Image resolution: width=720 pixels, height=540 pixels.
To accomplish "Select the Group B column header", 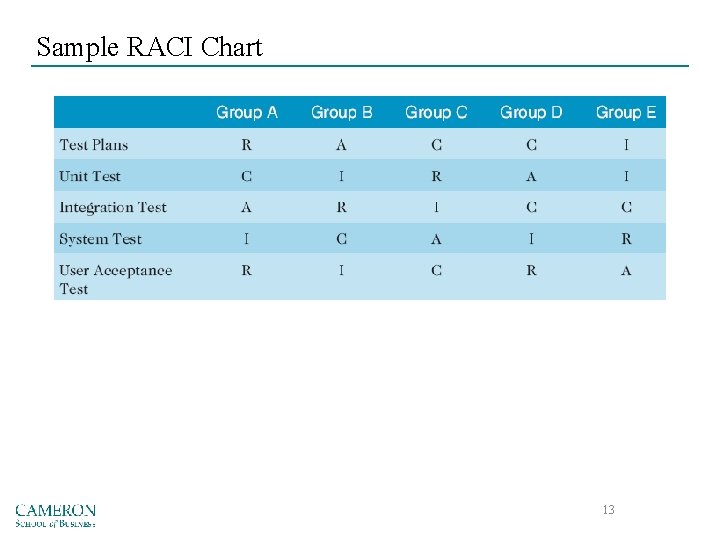I will [342, 112].
